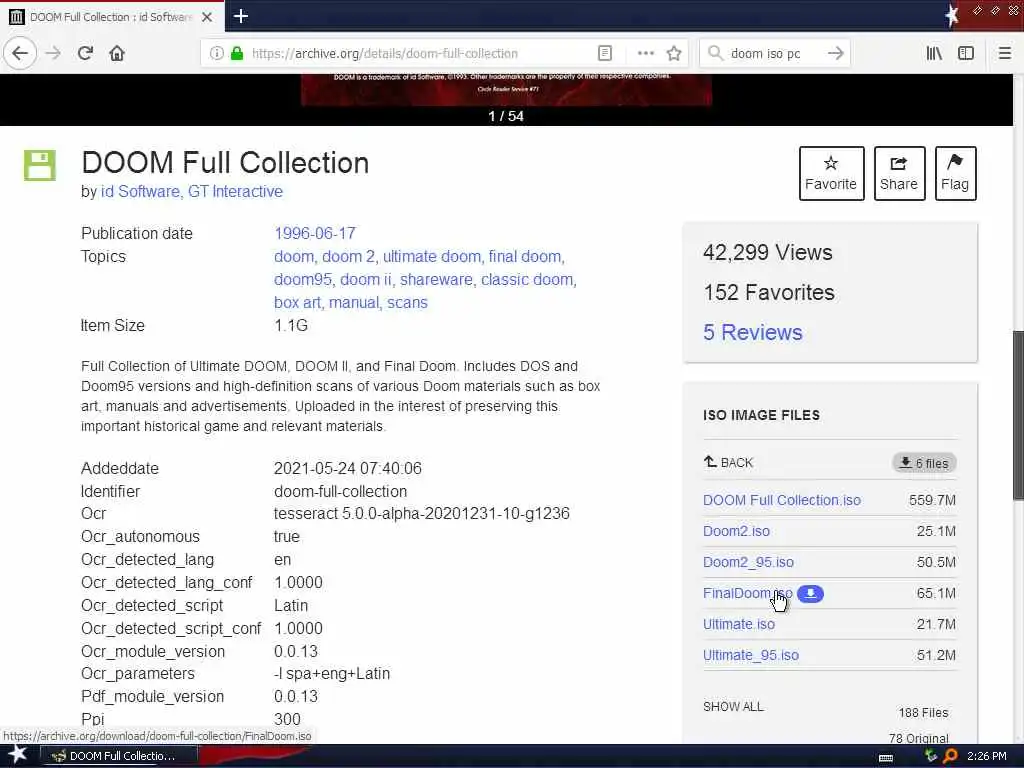
Task: Reload the current page
Action: 85,54
